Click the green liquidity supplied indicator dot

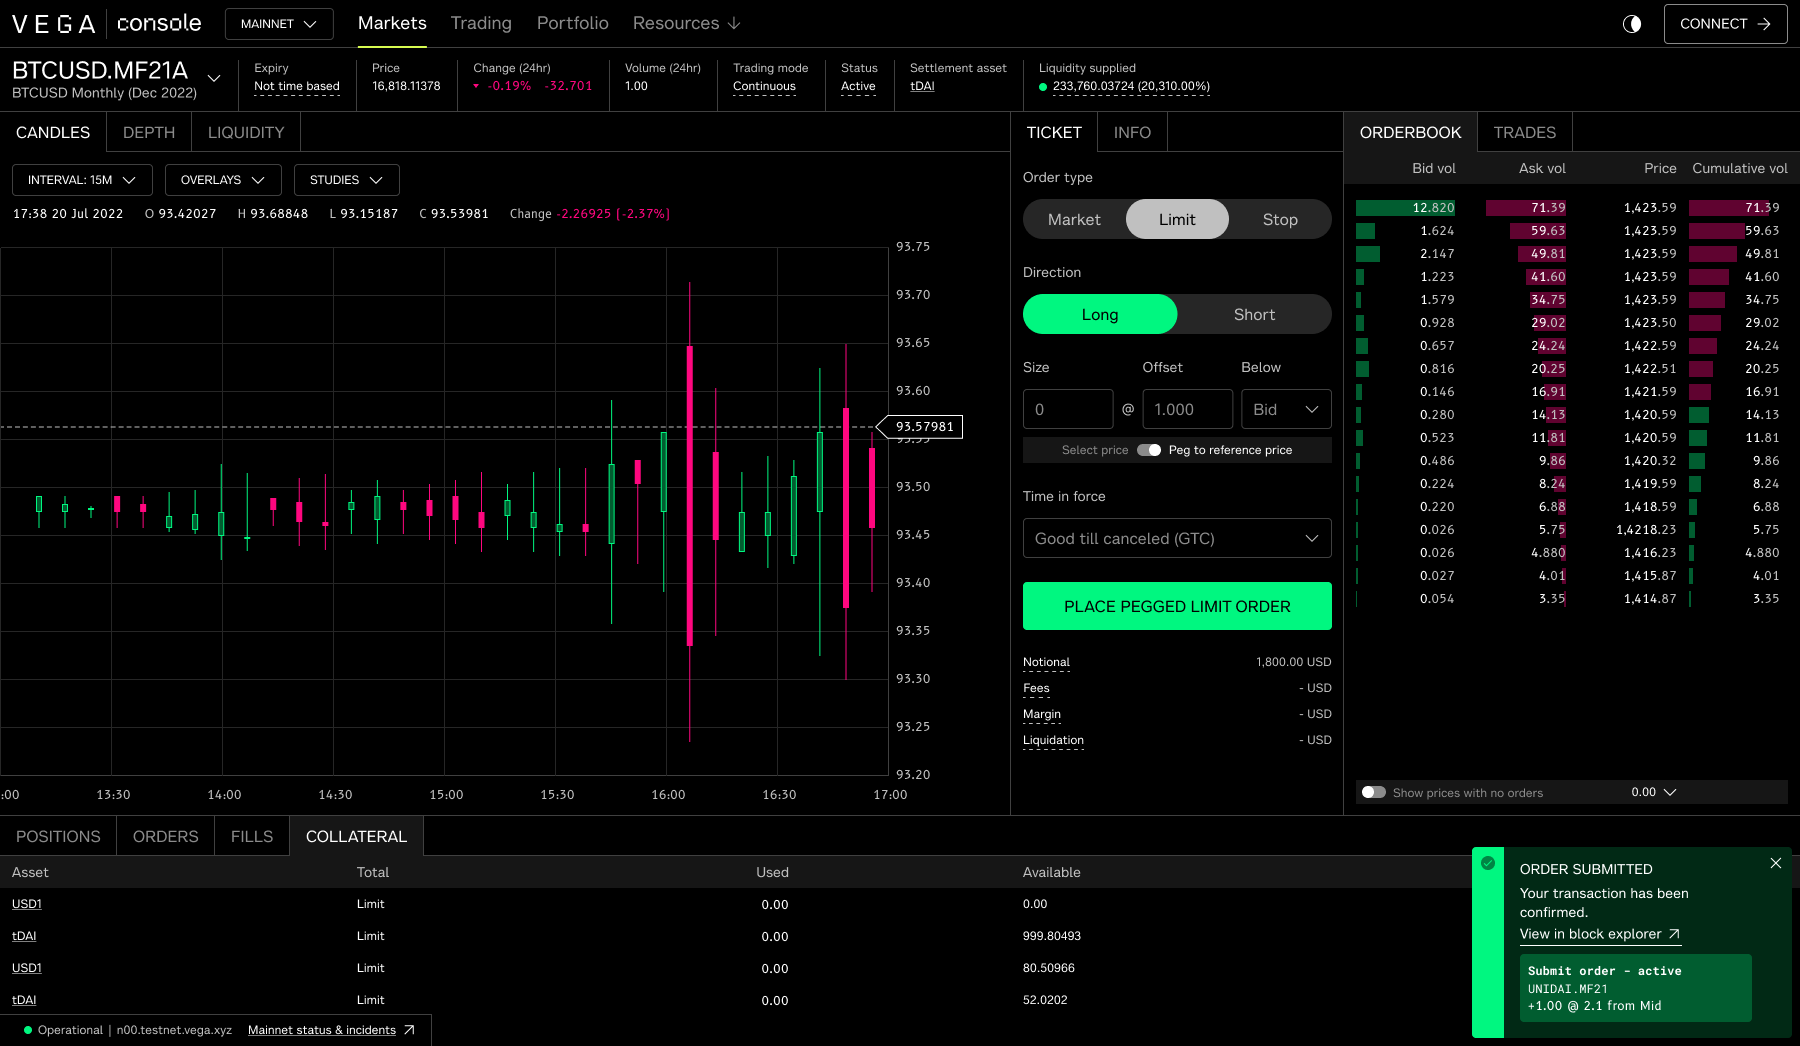[1043, 87]
